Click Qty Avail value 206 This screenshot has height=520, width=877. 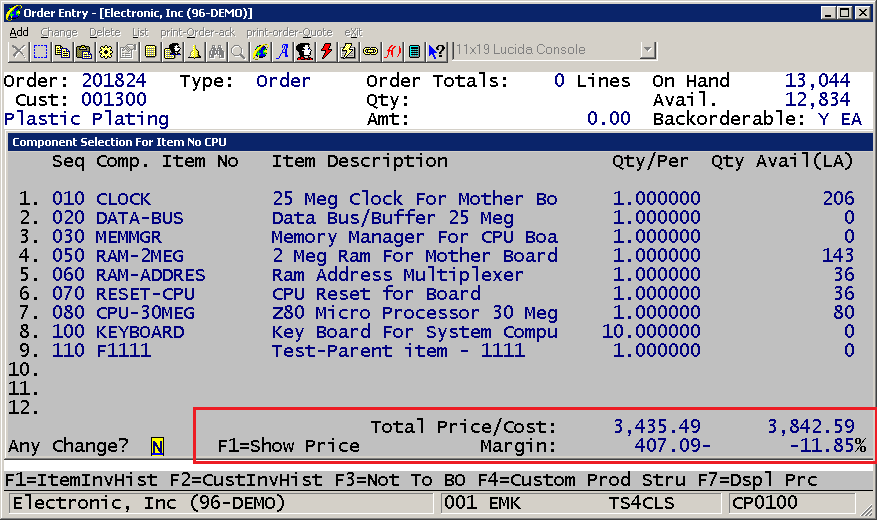coord(838,198)
